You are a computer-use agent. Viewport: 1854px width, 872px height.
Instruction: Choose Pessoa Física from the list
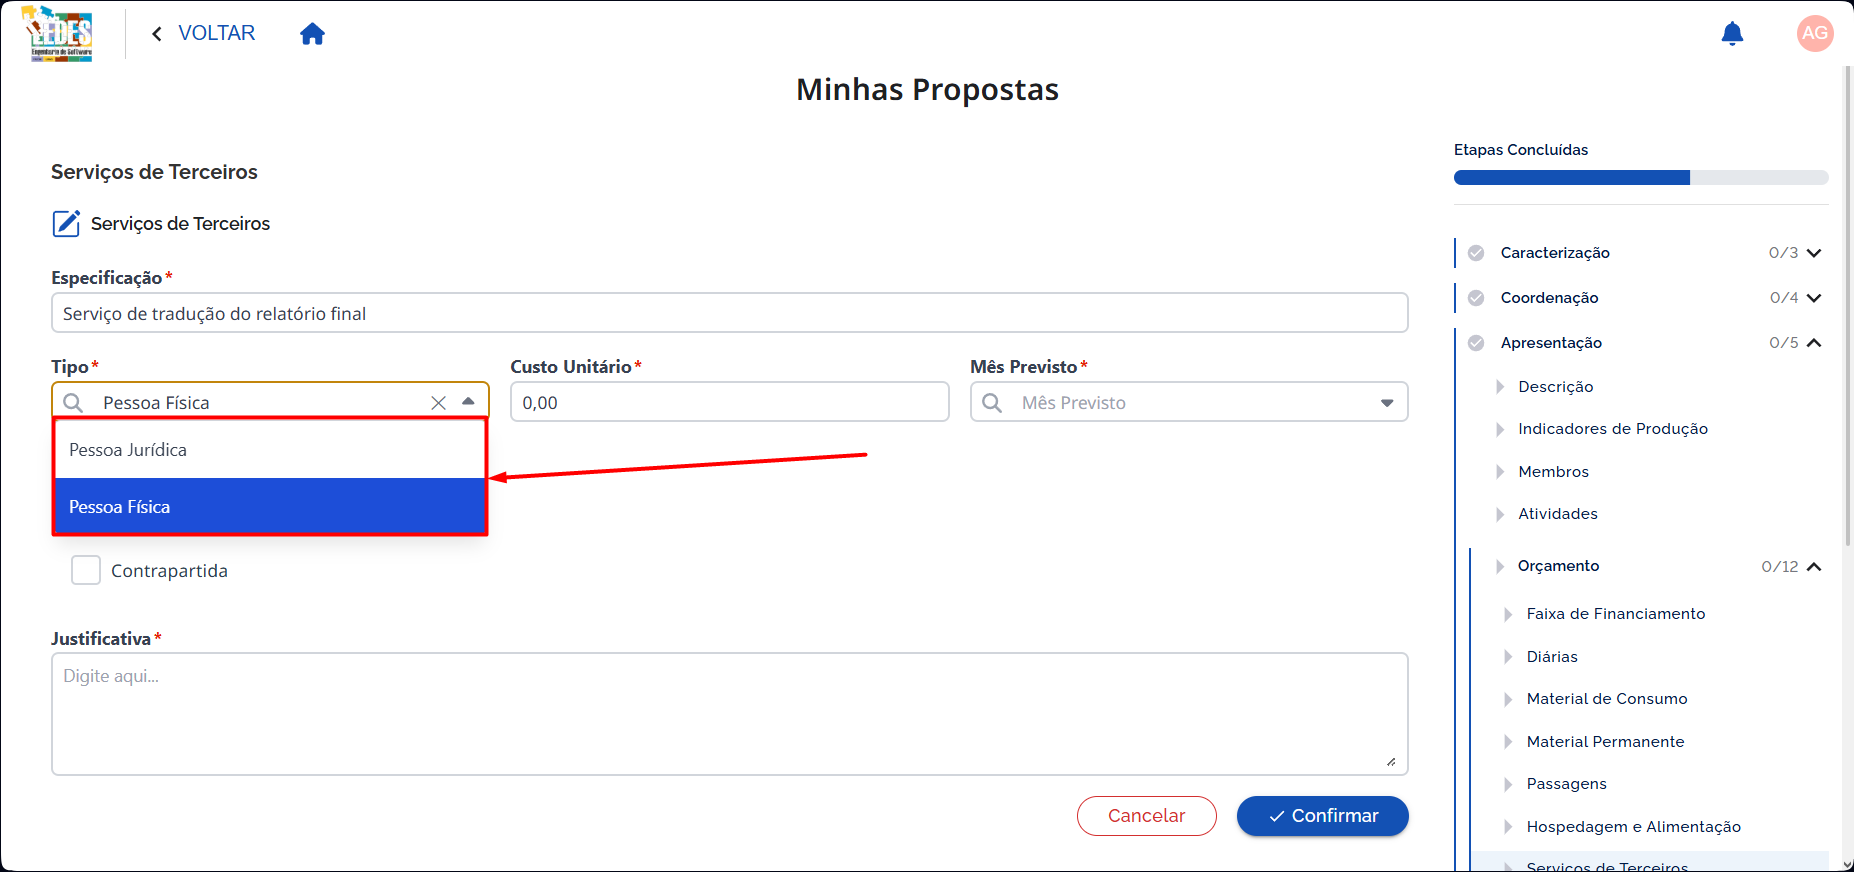coord(270,506)
